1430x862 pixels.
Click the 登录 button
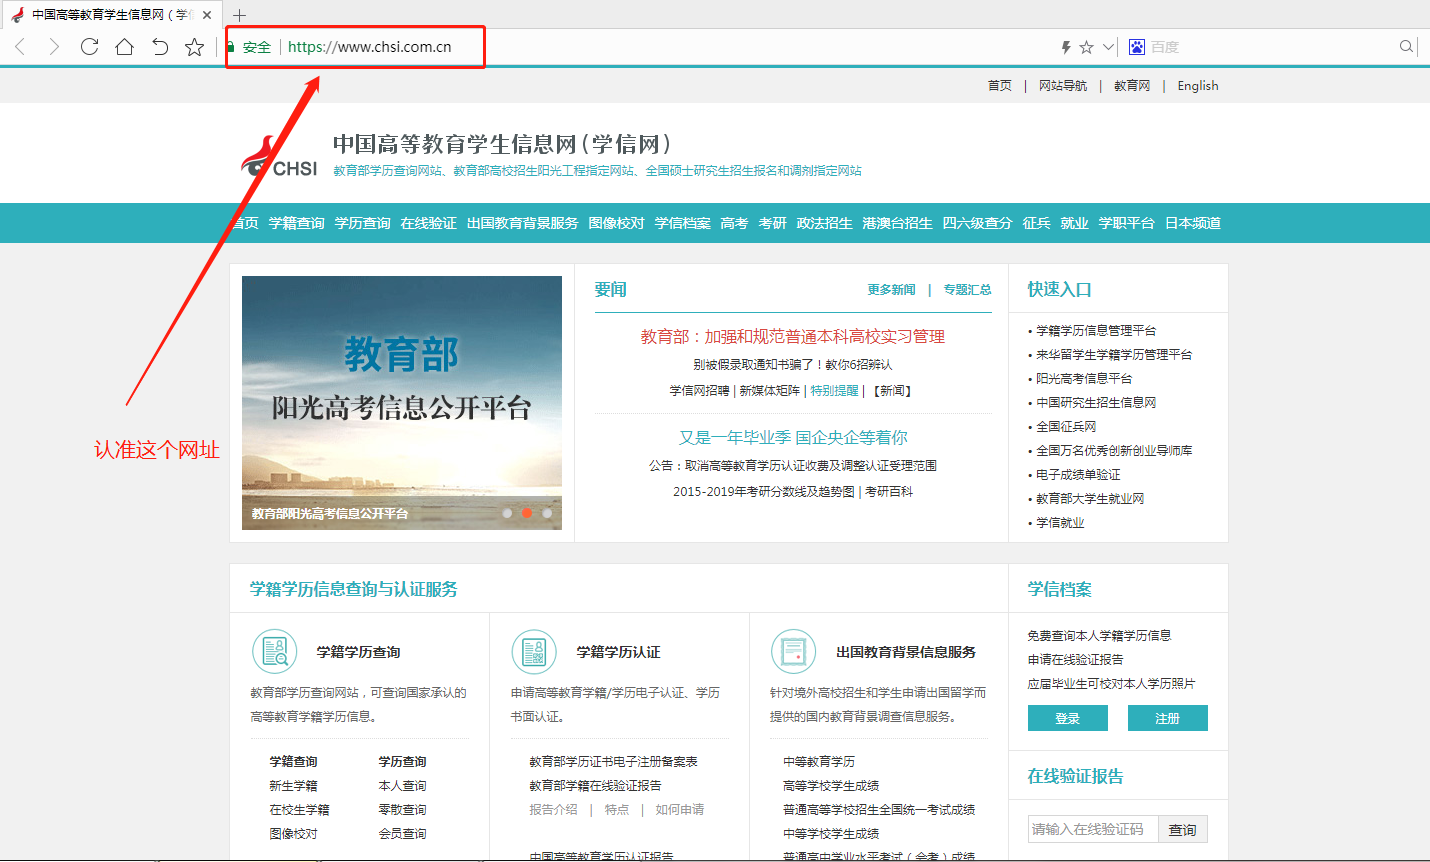point(1068,718)
